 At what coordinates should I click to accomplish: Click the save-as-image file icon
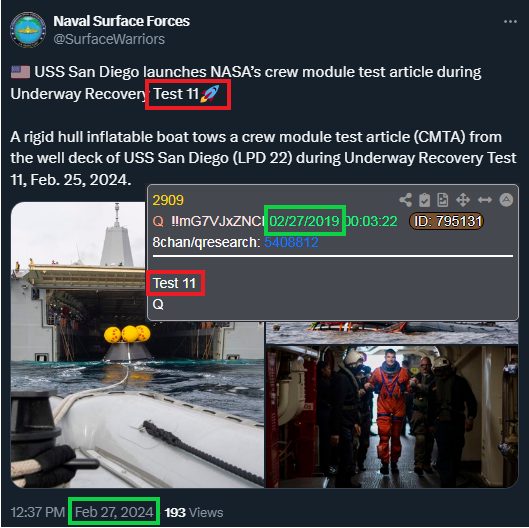(x=443, y=200)
